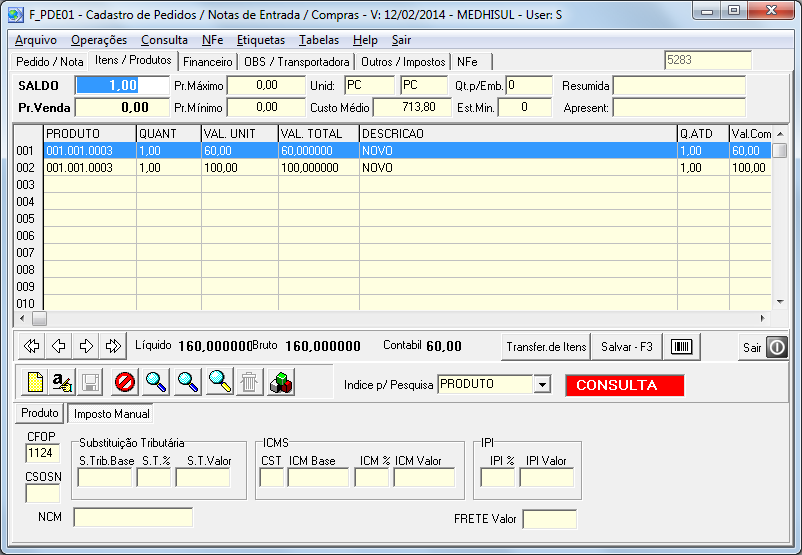Click the Pr.Máximo field
Screen dimensions: 802x555
(266, 85)
